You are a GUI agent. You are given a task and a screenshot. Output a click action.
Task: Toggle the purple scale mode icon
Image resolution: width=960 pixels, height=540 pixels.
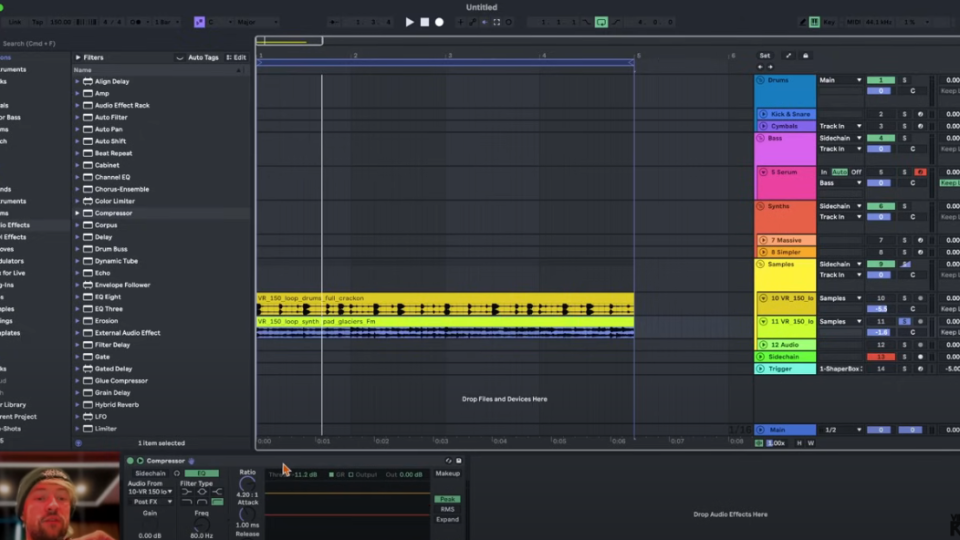click(199, 22)
